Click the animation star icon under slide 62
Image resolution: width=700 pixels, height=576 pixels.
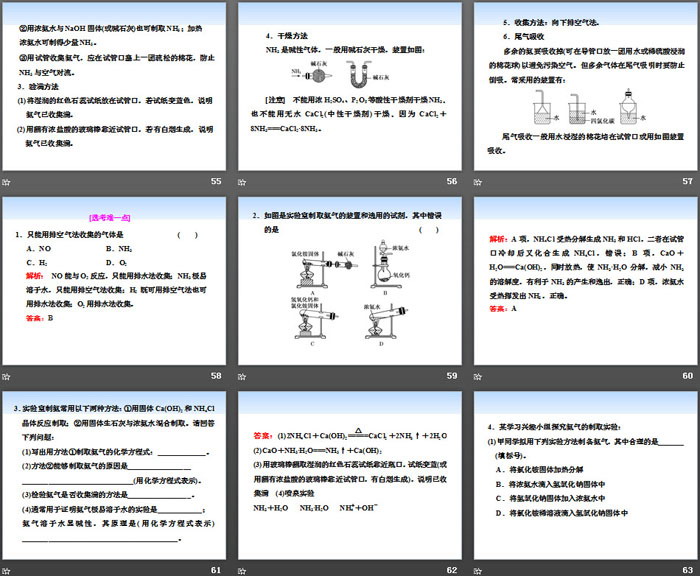pos(241,570)
